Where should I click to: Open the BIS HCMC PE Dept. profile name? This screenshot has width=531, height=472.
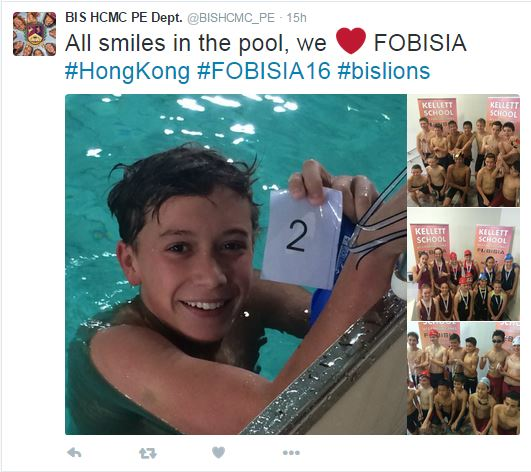click(x=124, y=18)
